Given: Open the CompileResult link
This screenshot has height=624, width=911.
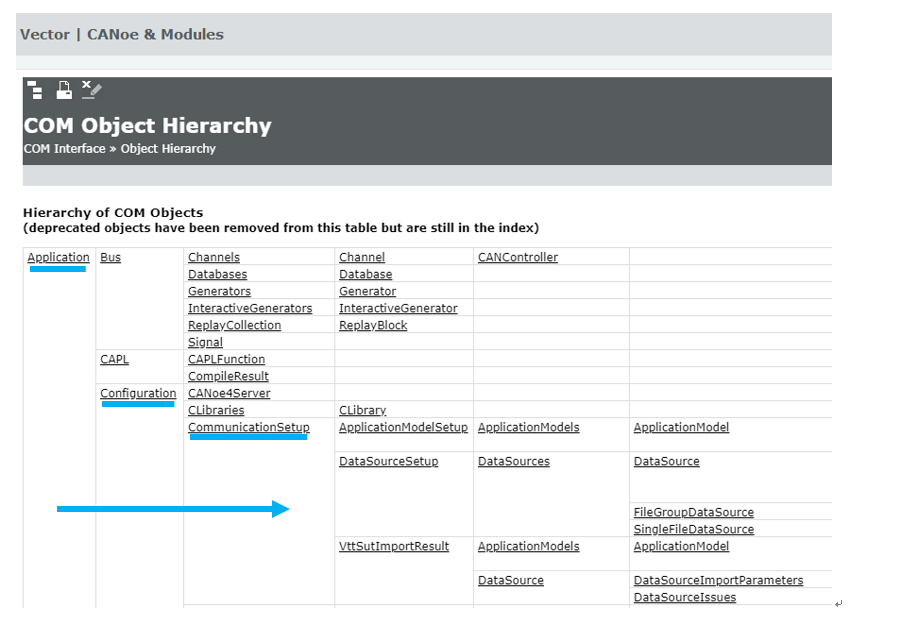Looking at the screenshot, I should pyautogui.click(x=228, y=376).
